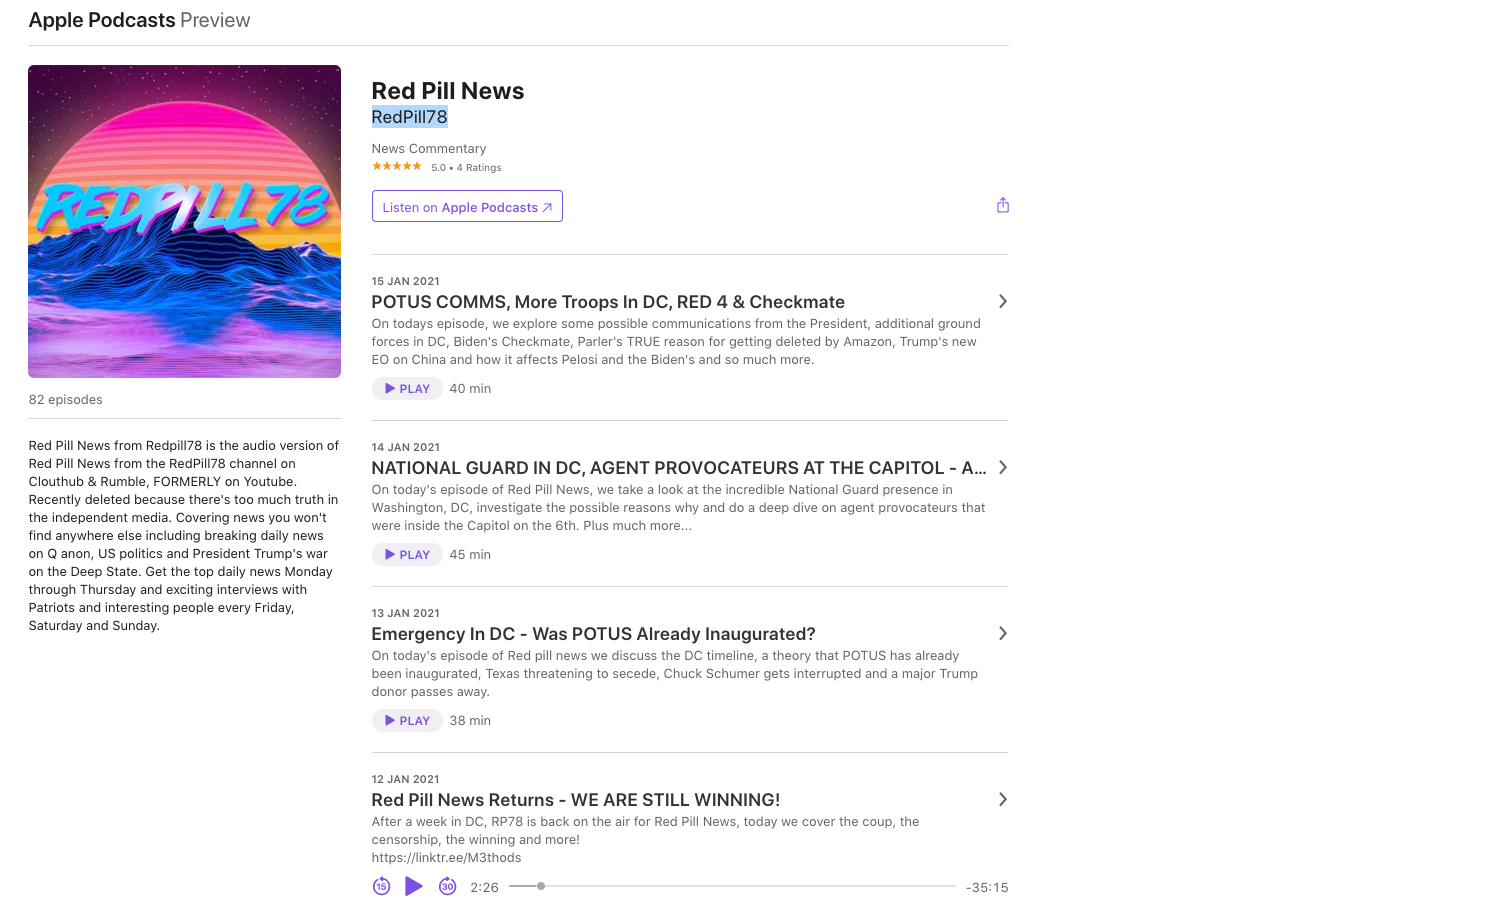Image resolution: width=1508 pixels, height=914 pixels.
Task: Click the 5.0 • 4 Ratings text
Action: 466,167
